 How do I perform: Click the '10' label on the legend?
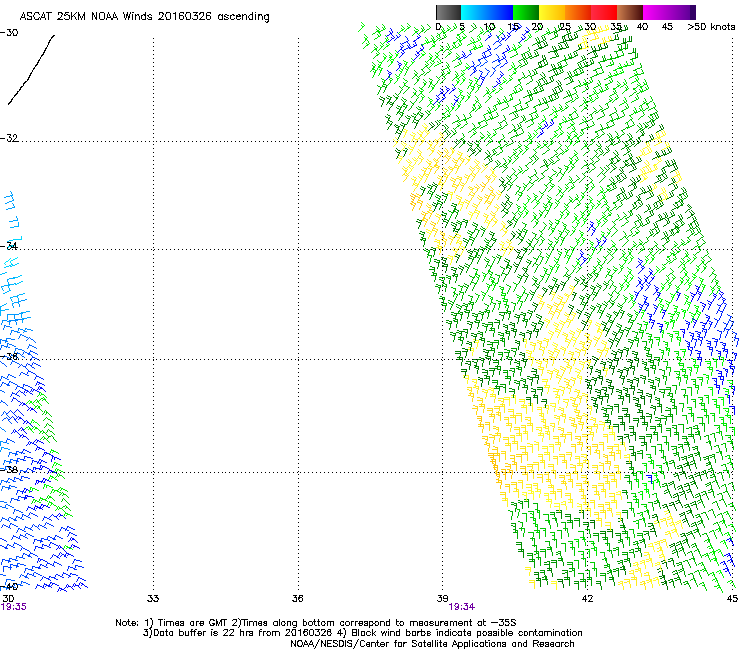pos(489,27)
